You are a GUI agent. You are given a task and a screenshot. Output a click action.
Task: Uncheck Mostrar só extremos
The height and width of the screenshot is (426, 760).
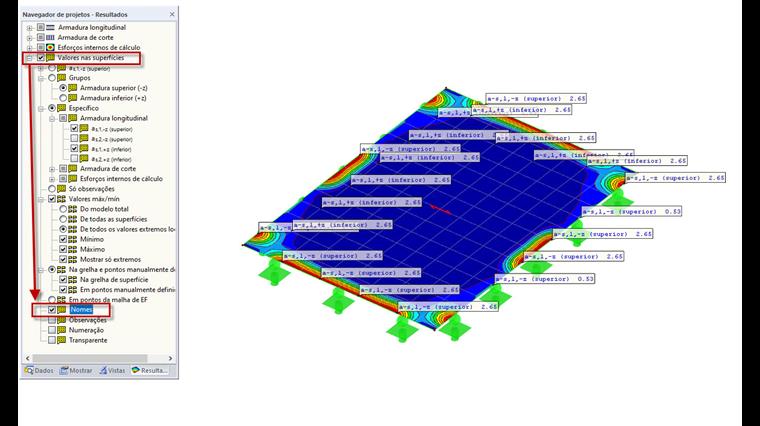63,259
